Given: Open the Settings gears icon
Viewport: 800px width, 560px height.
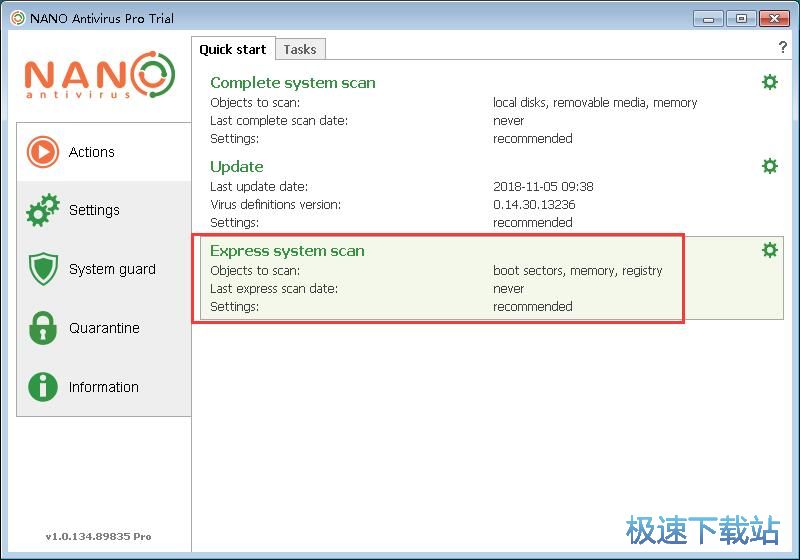Looking at the screenshot, I should click(x=43, y=210).
